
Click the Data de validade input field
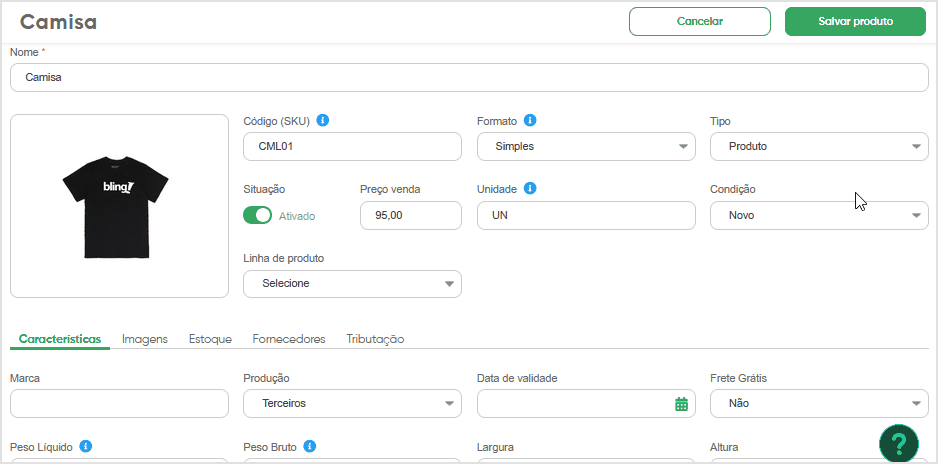[x=586, y=404]
